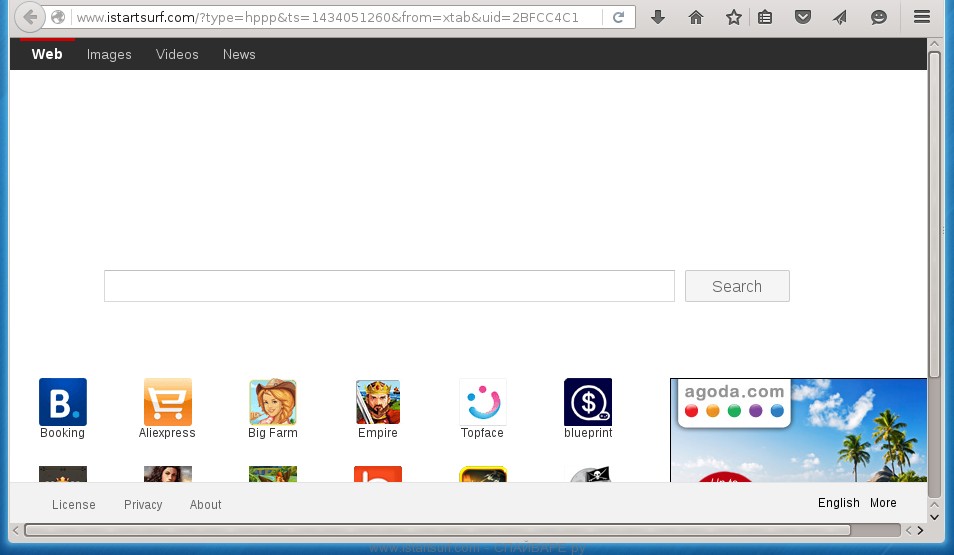Open the Aliexpress shopping cart icon

pyautogui.click(x=168, y=402)
